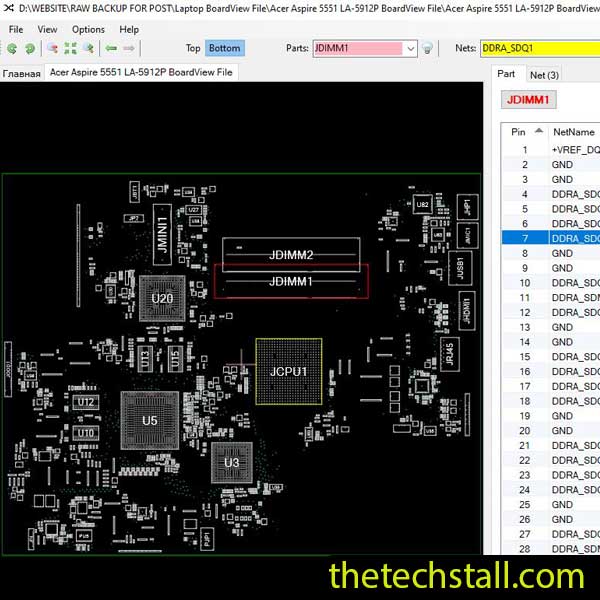Click the fit-to-window green arrows icon
The height and width of the screenshot is (600, 600).
(70, 48)
